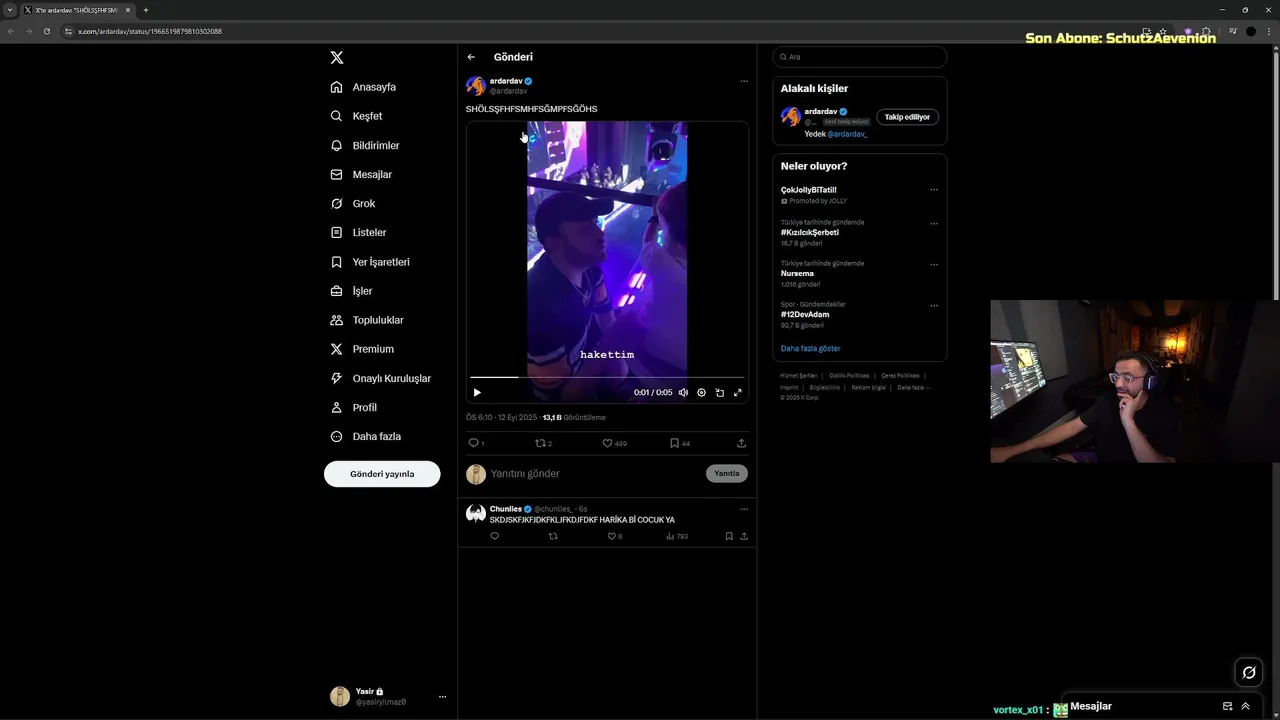Toggle picture-in-picture mini player
The width and height of the screenshot is (1280, 720).
pyautogui.click(x=719, y=393)
